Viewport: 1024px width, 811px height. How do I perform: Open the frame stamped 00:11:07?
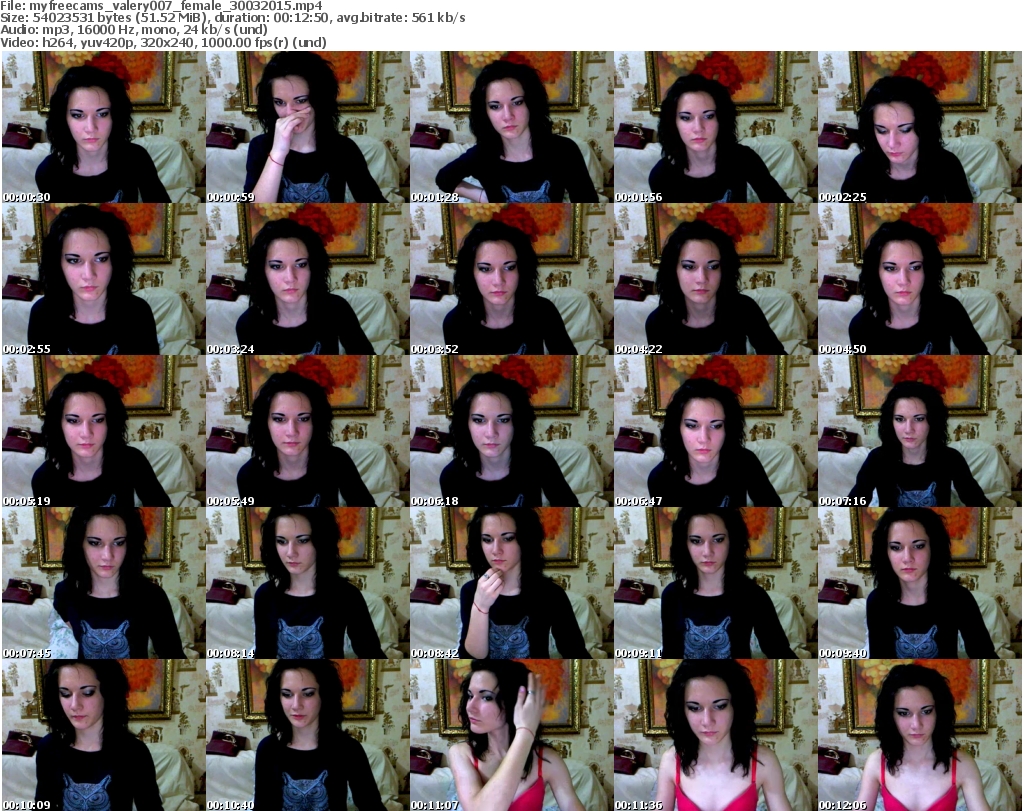511,735
